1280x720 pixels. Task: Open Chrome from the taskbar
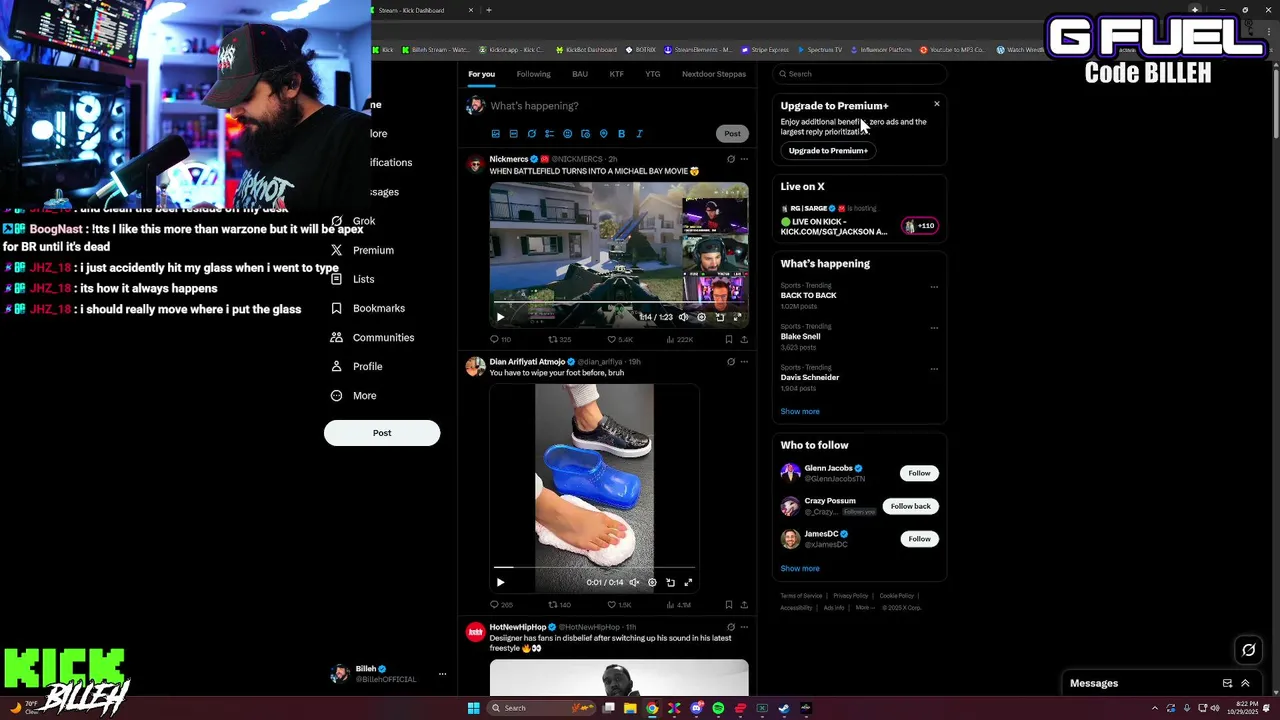click(652, 708)
